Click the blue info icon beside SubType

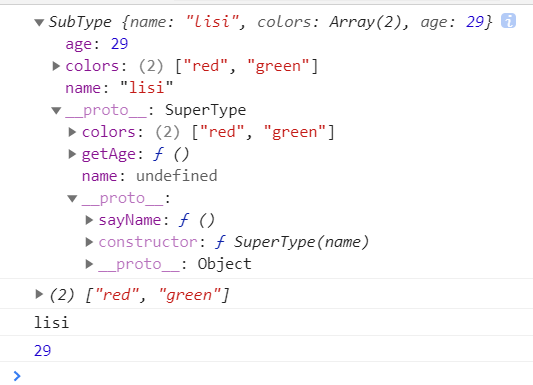point(508,21)
